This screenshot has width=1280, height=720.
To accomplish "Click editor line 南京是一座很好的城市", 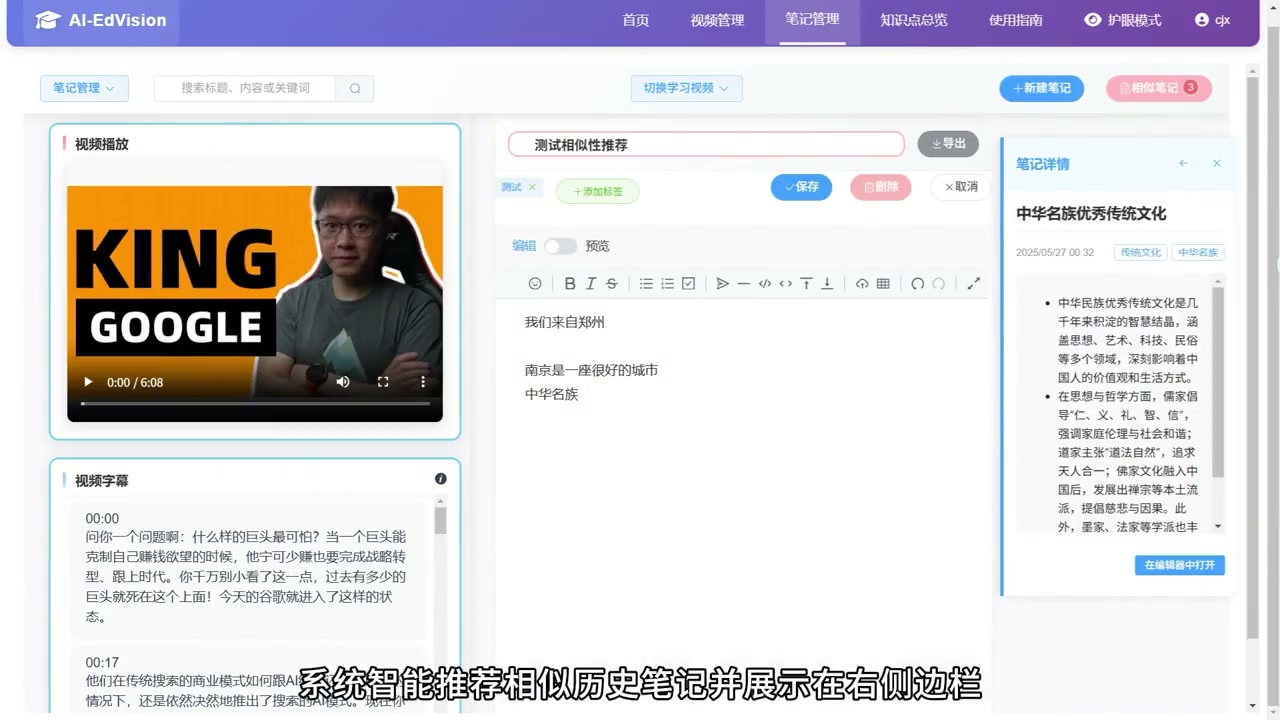I will click(x=591, y=370).
